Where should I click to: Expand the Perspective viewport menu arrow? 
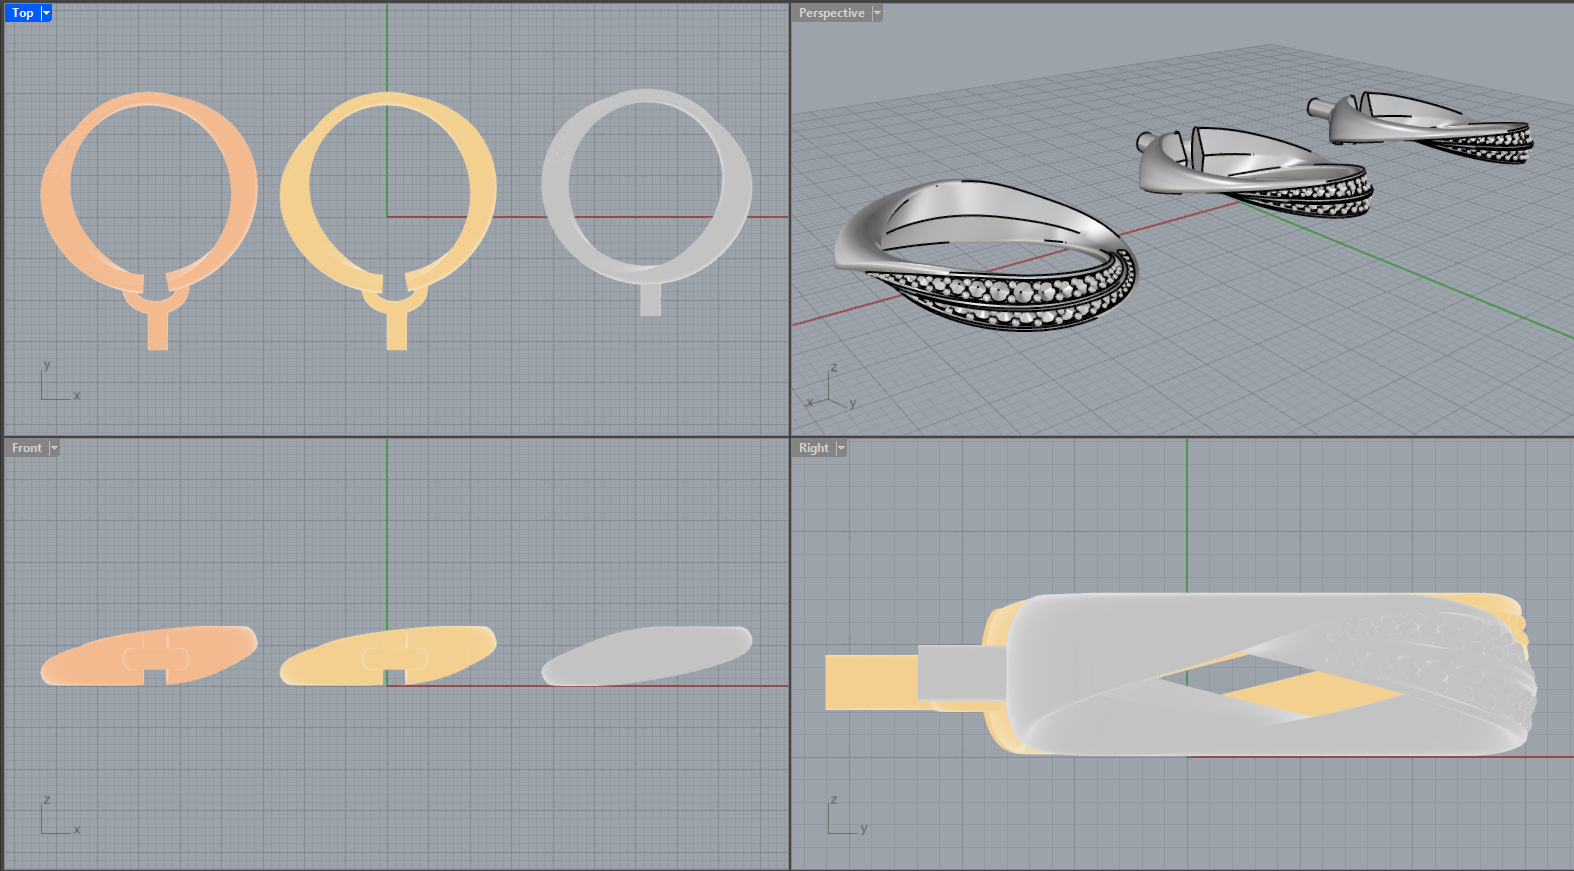(877, 13)
